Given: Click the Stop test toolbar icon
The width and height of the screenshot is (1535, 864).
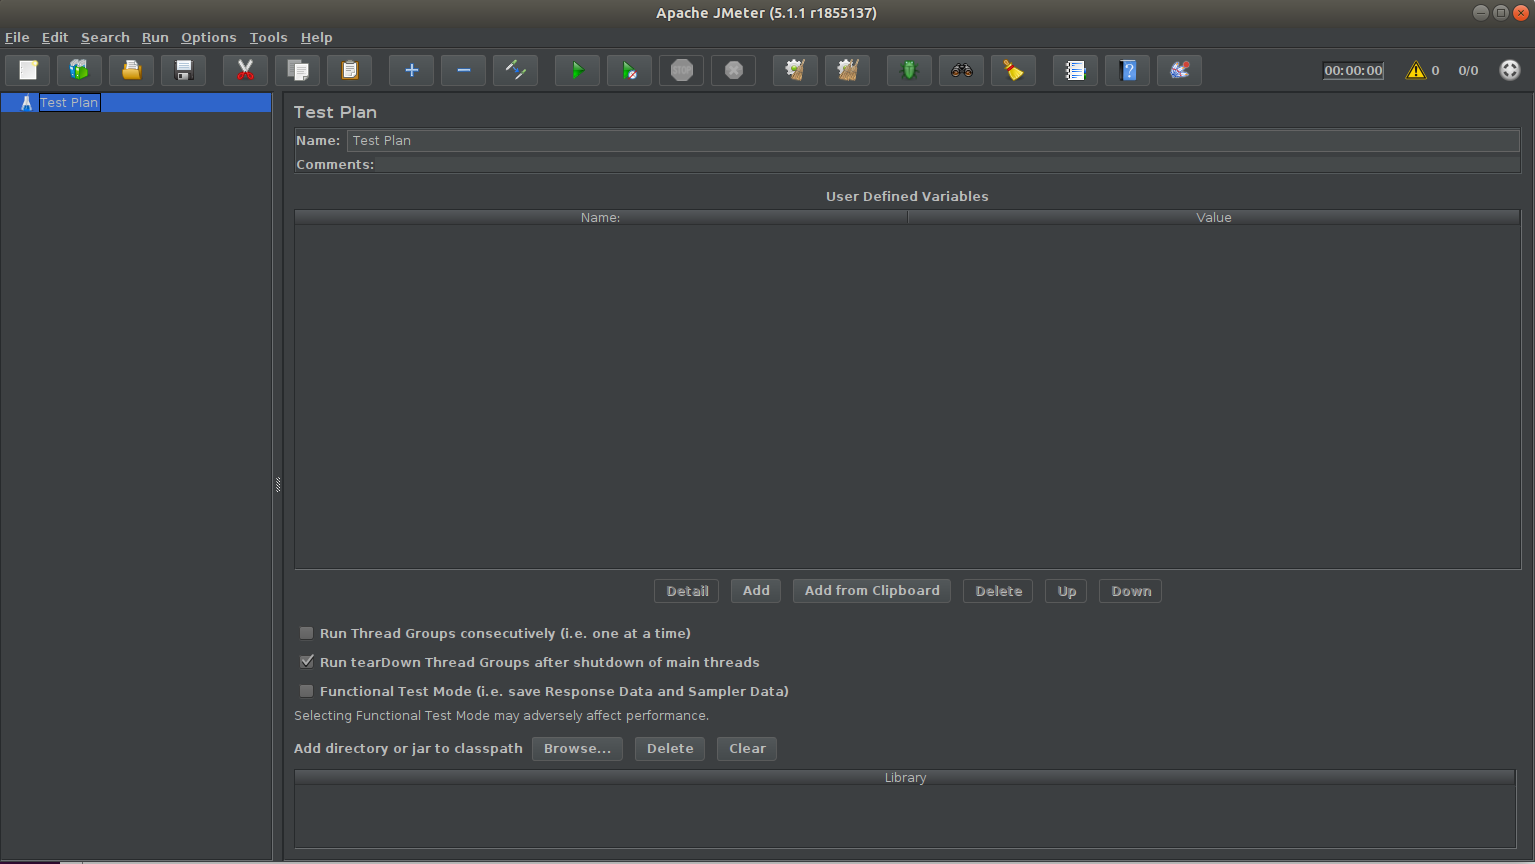Looking at the screenshot, I should point(682,70).
